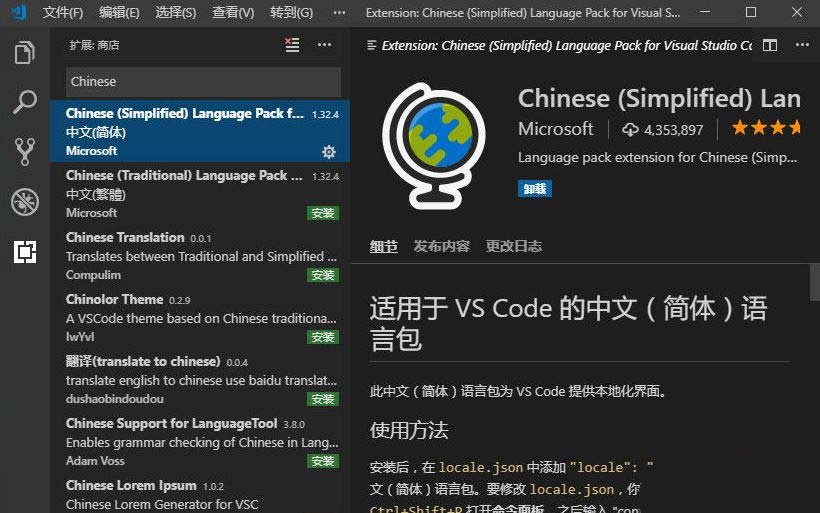The height and width of the screenshot is (513, 820).
Task: Open the Explorer view in activity bar
Action: [x=25, y=53]
